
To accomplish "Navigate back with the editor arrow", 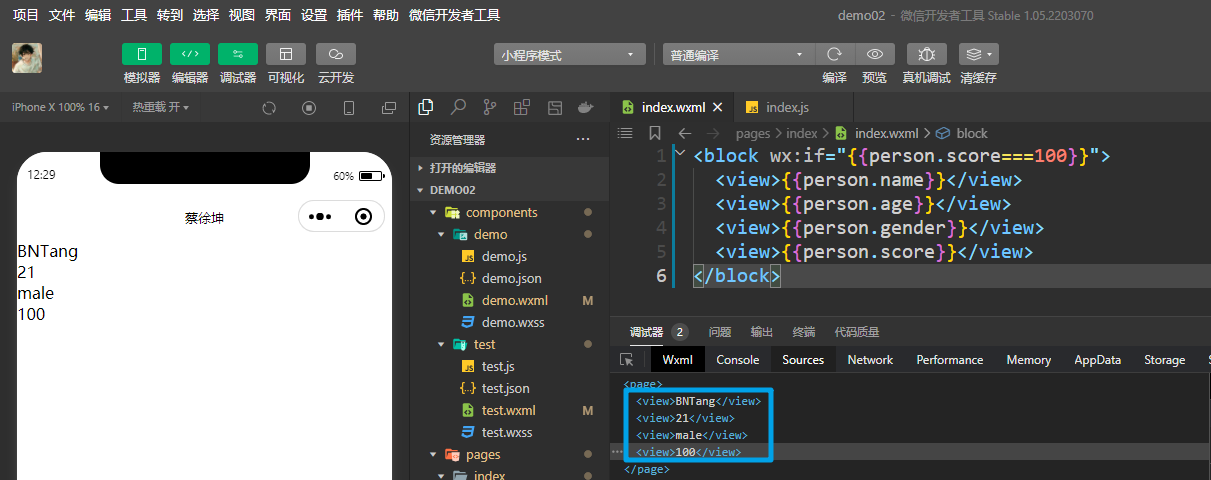I will tap(685, 132).
